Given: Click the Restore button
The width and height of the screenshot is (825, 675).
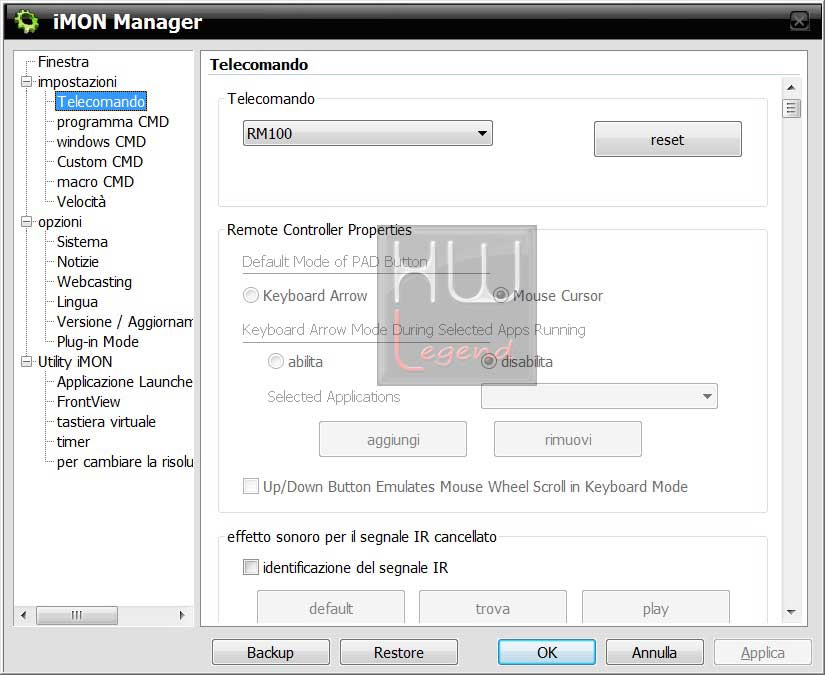Looking at the screenshot, I should pyautogui.click(x=399, y=652).
